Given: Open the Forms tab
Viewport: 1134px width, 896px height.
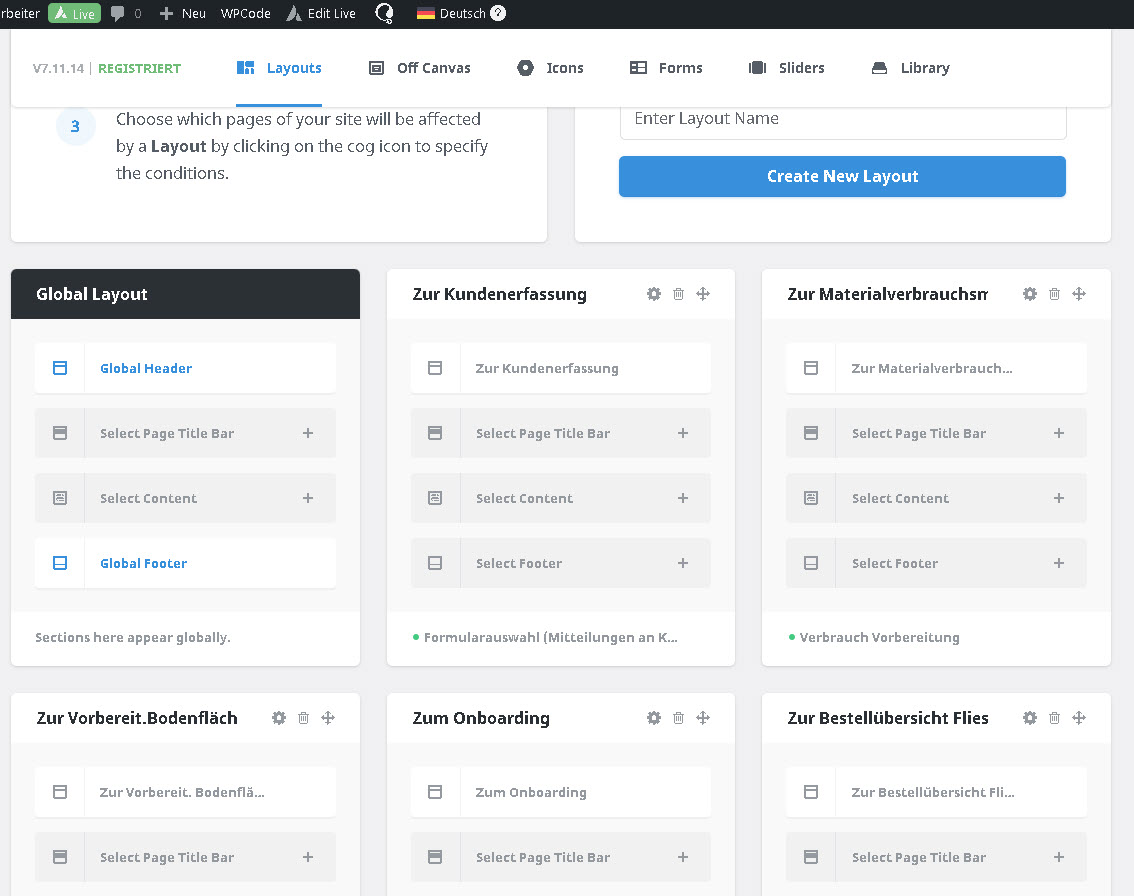Looking at the screenshot, I should 666,68.
